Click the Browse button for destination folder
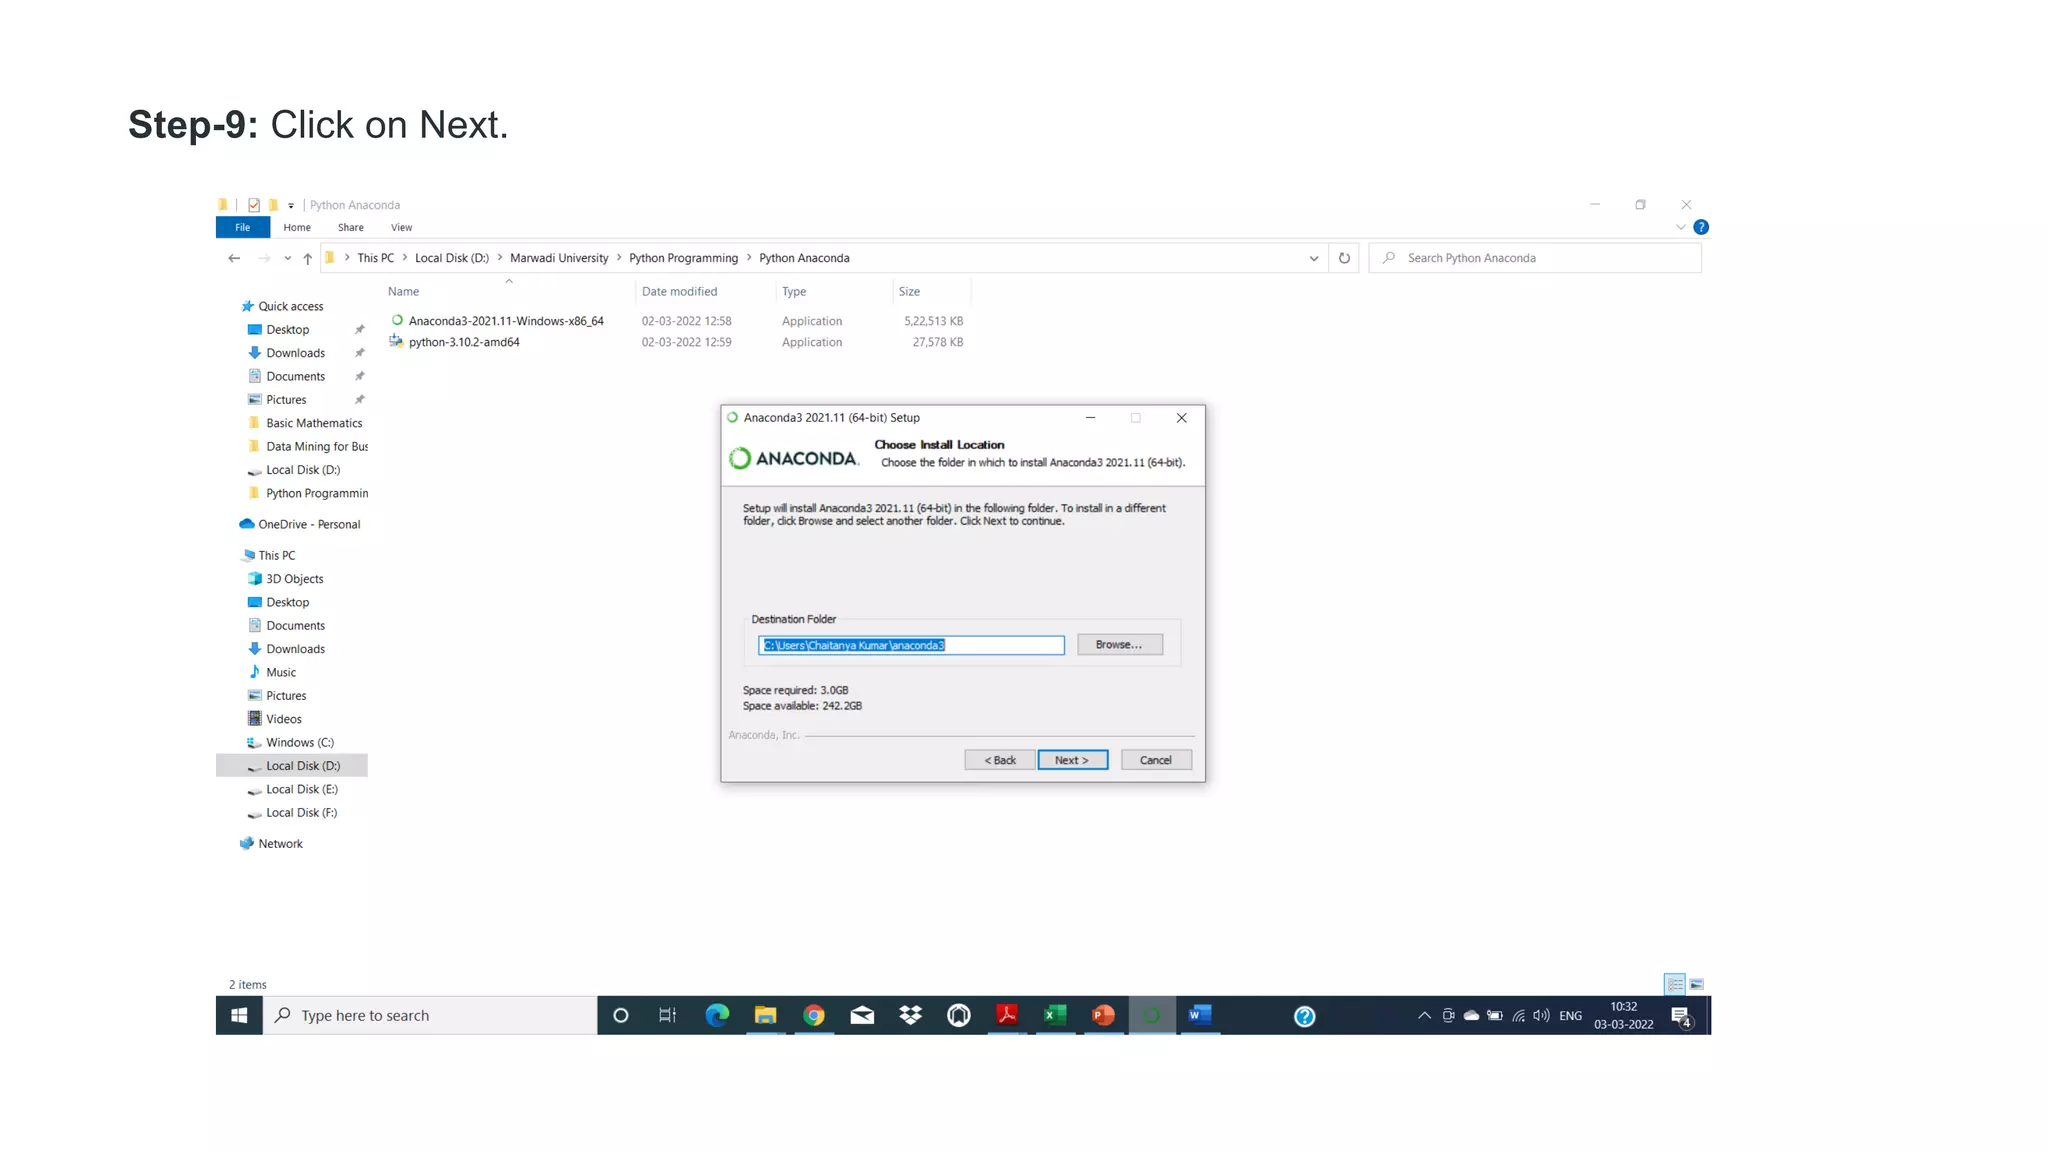This screenshot has width=2048, height=1152. pyautogui.click(x=1119, y=645)
